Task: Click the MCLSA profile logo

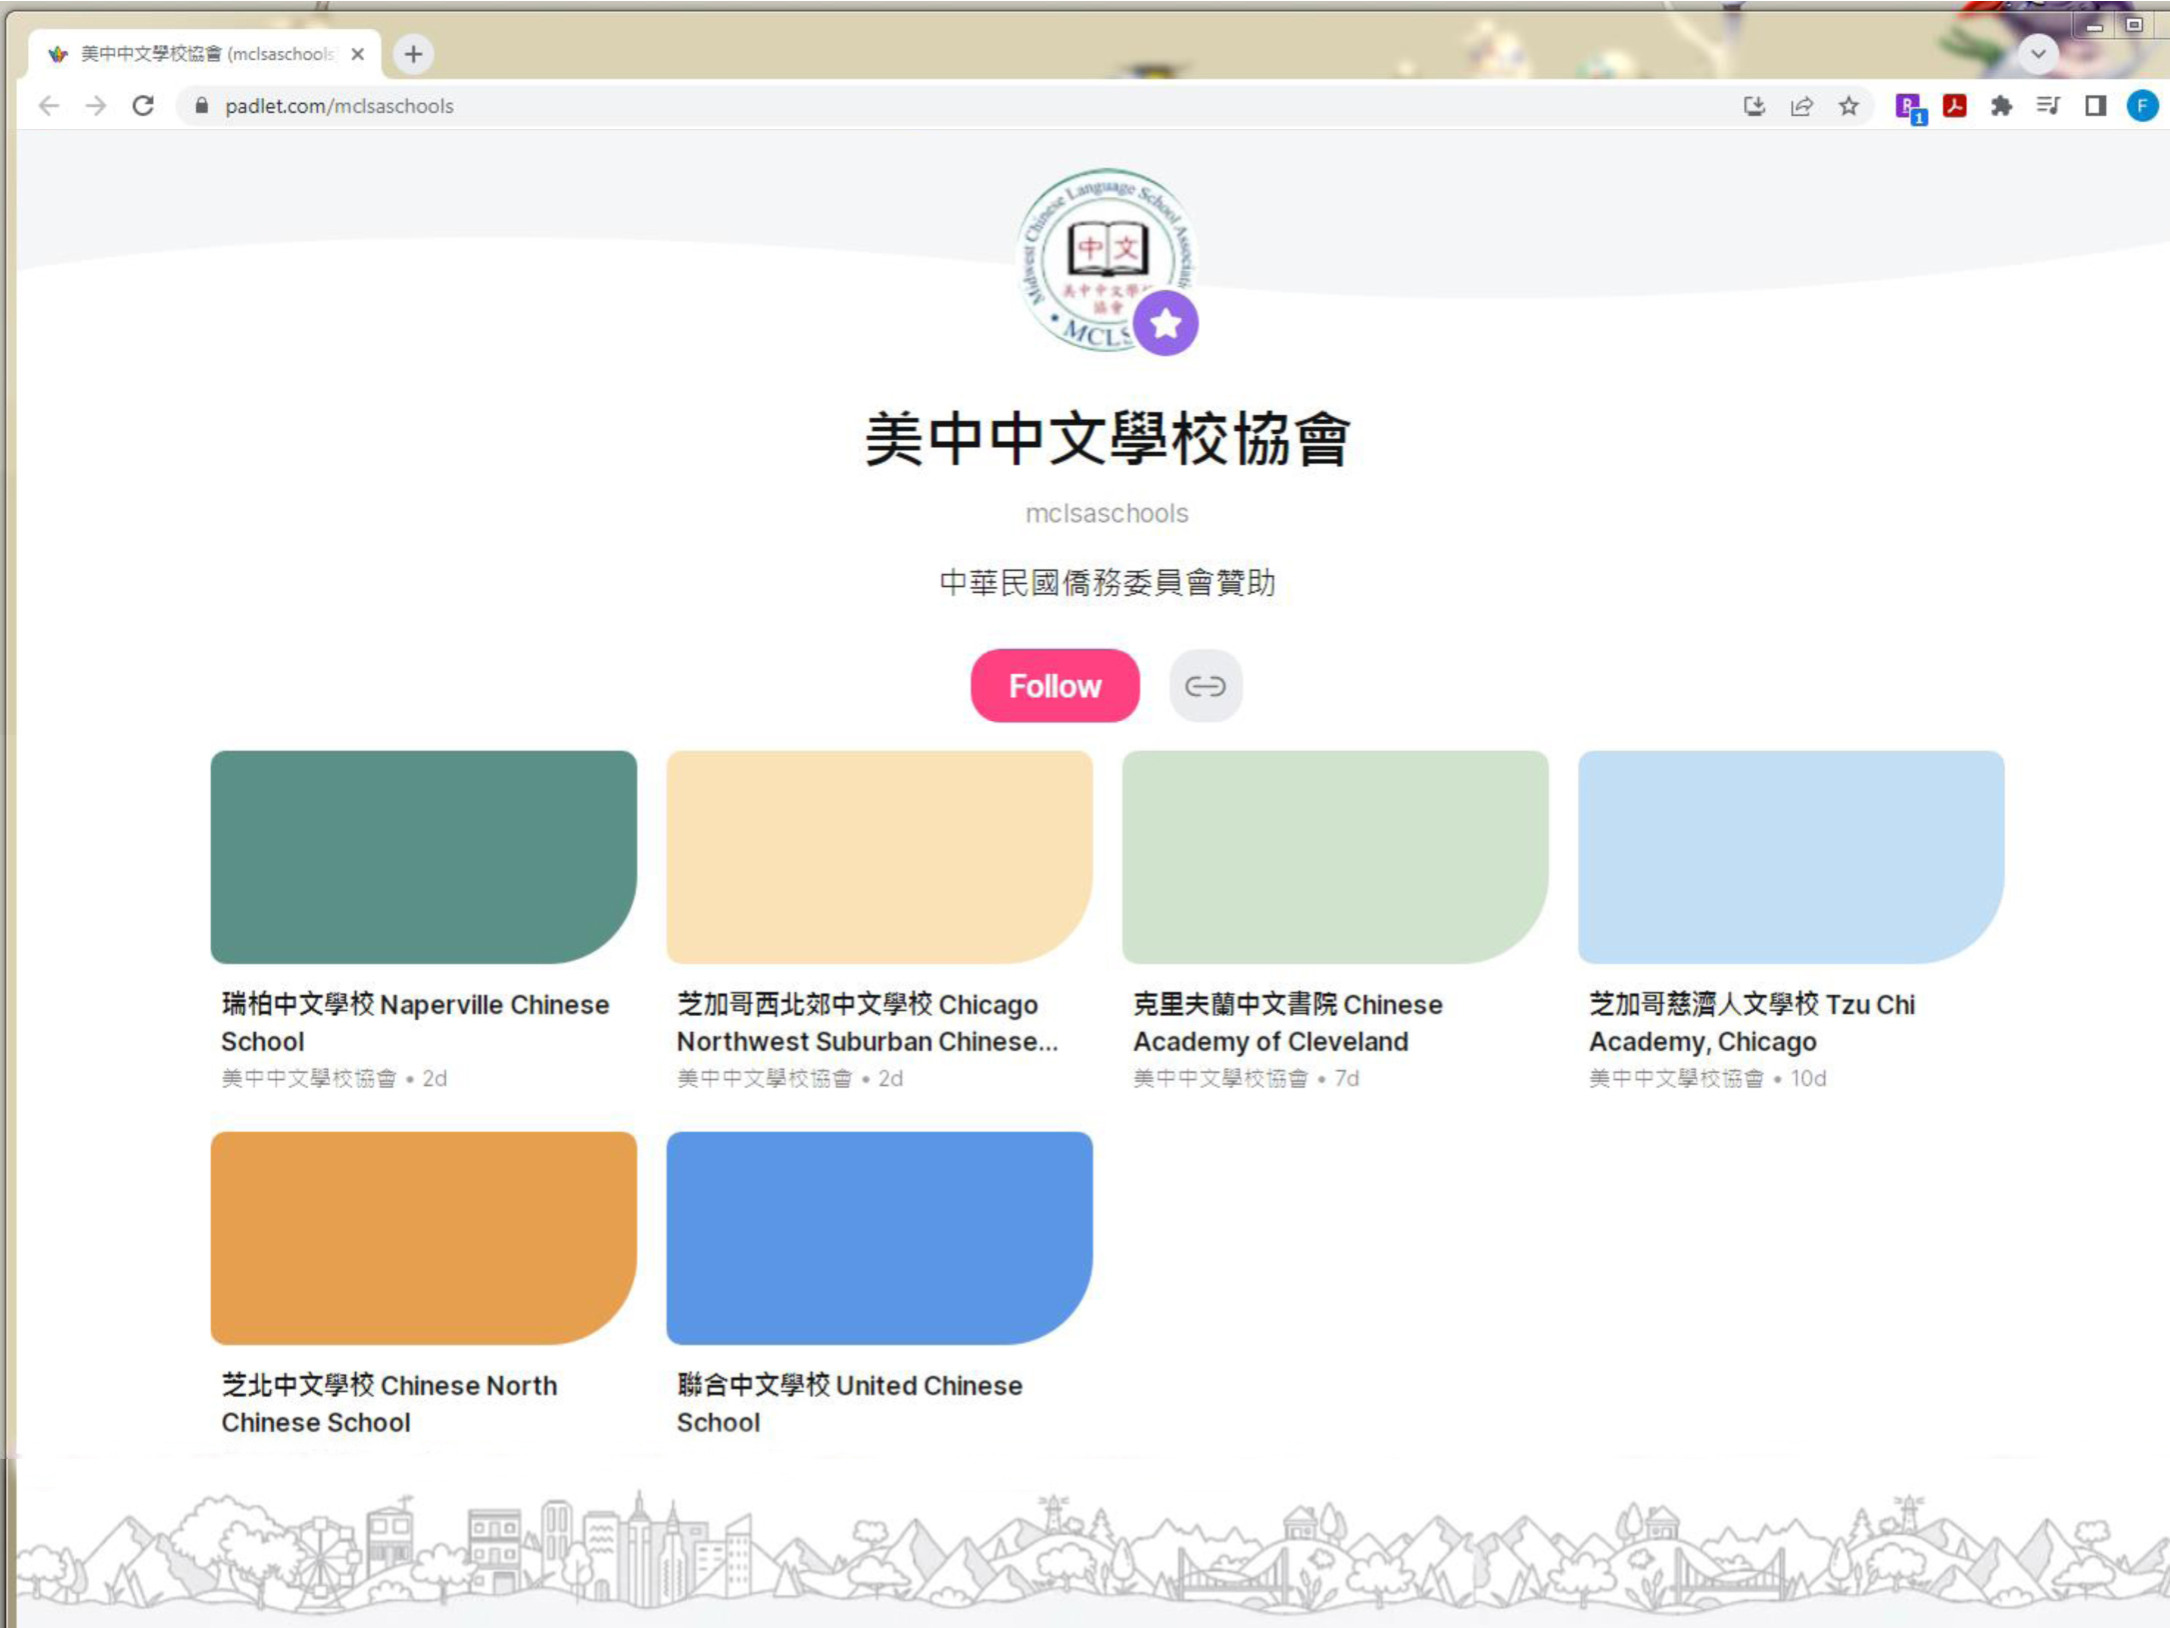Action: click(x=1104, y=260)
